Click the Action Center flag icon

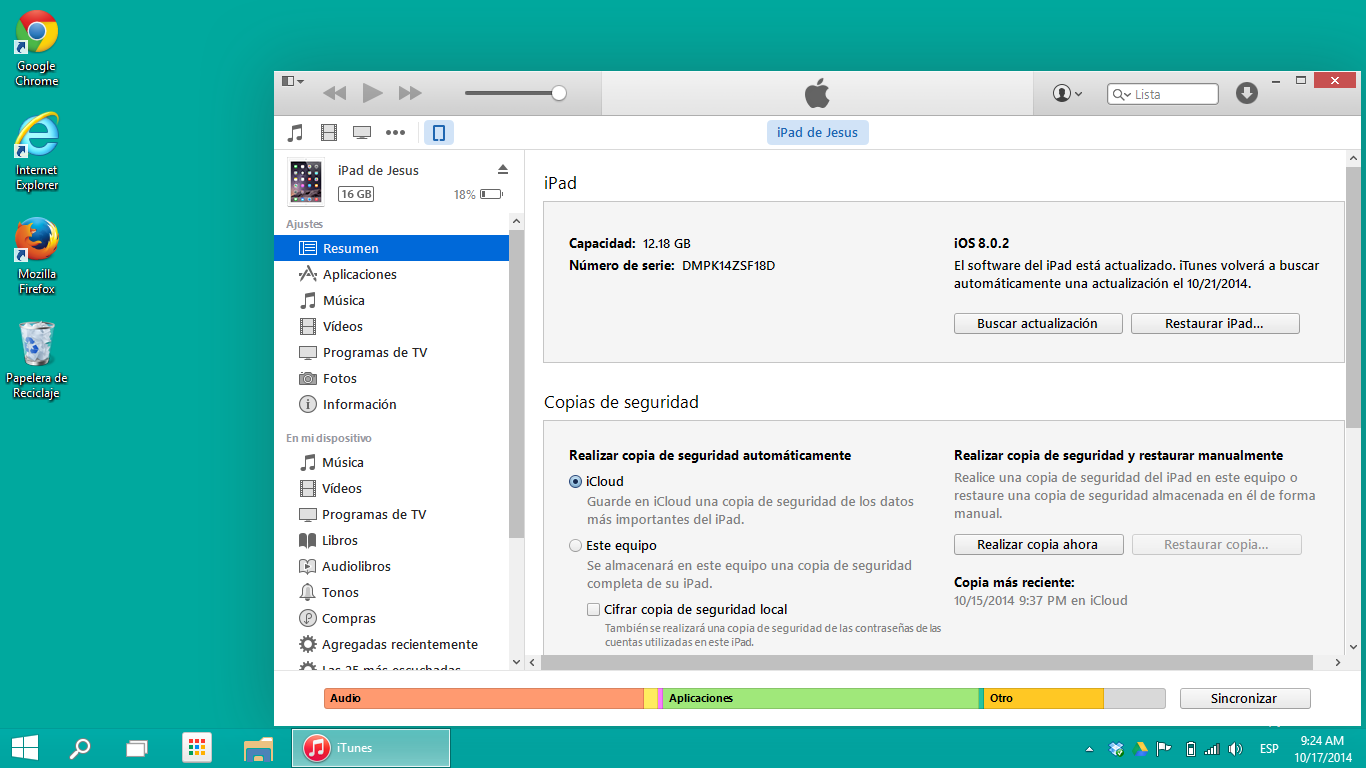pyautogui.click(x=1164, y=748)
